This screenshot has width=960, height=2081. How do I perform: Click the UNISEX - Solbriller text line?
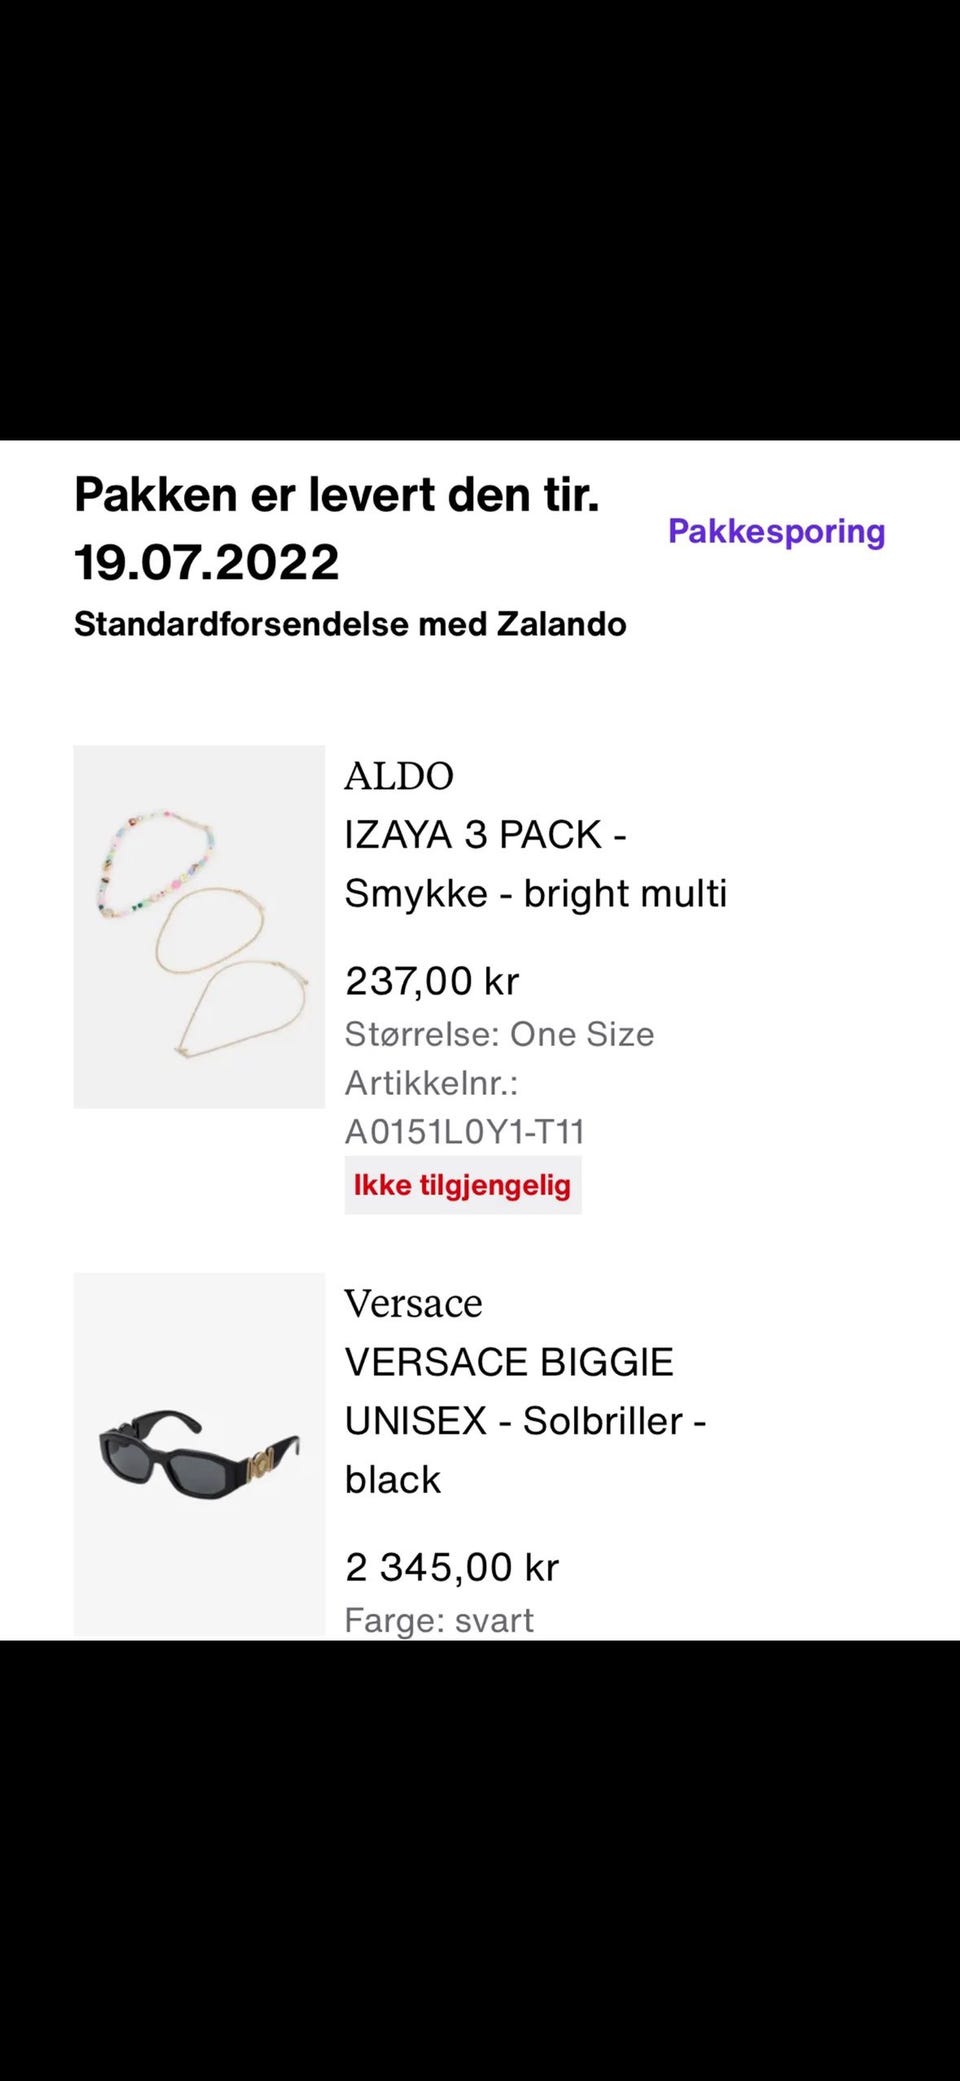coord(525,1421)
